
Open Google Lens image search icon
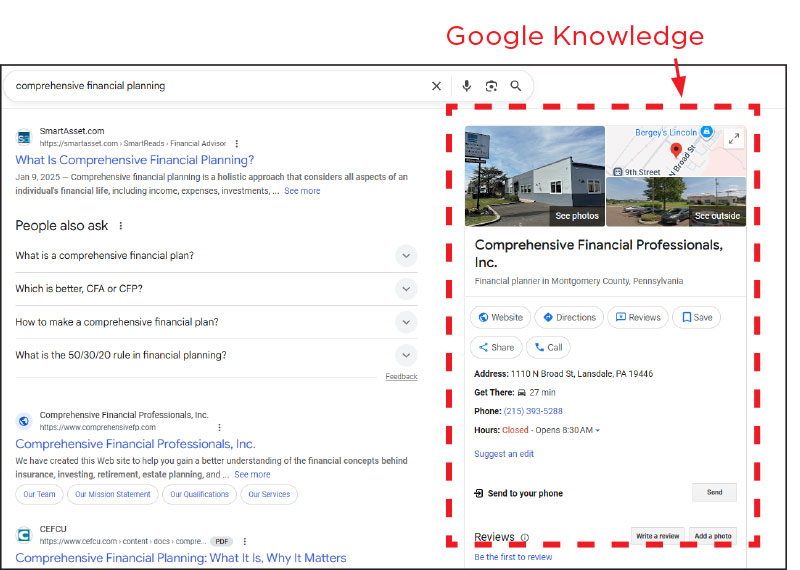(x=491, y=86)
